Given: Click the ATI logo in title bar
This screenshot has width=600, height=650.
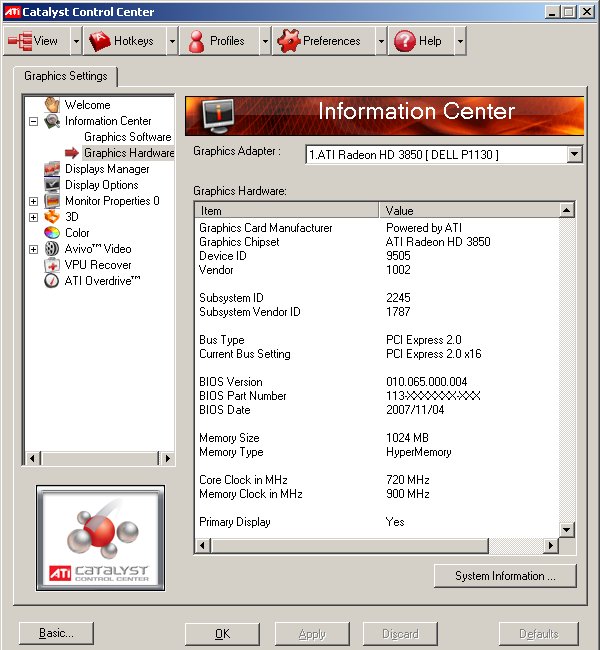Looking at the screenshot, I should point(12,12).
